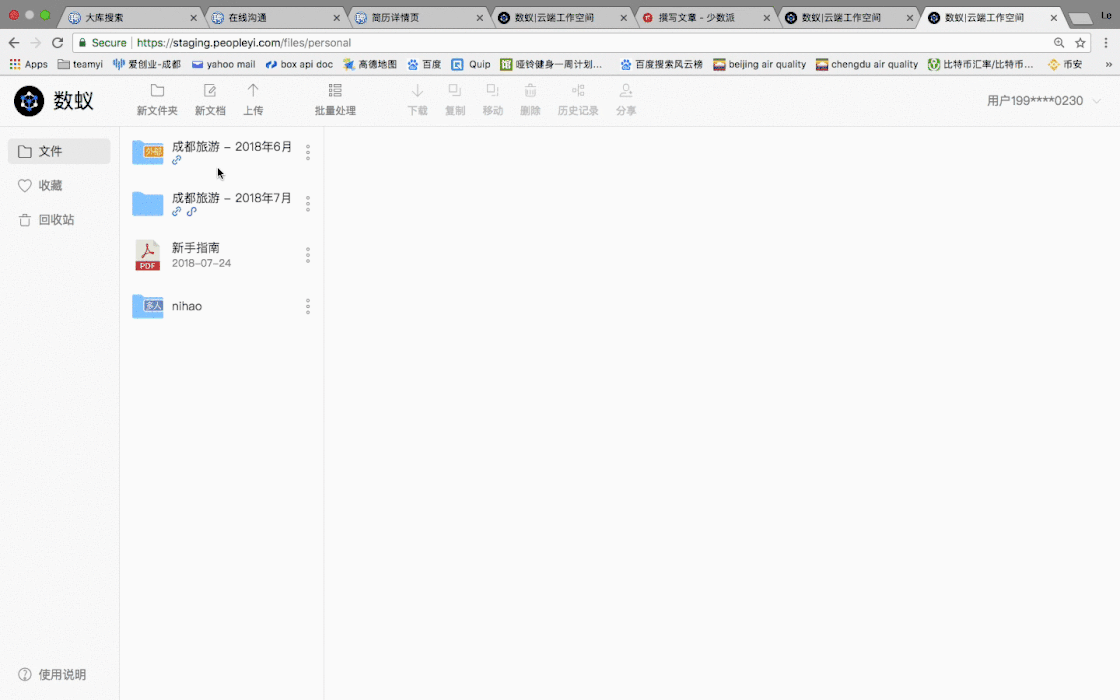1120x700 pixels.
Task: Open more options for nihao folder
Action: pos(308,306)
